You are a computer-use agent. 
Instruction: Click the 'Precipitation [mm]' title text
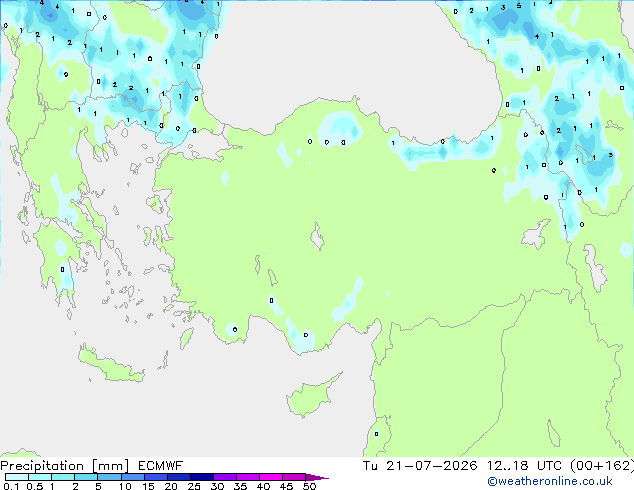[64, 466]
